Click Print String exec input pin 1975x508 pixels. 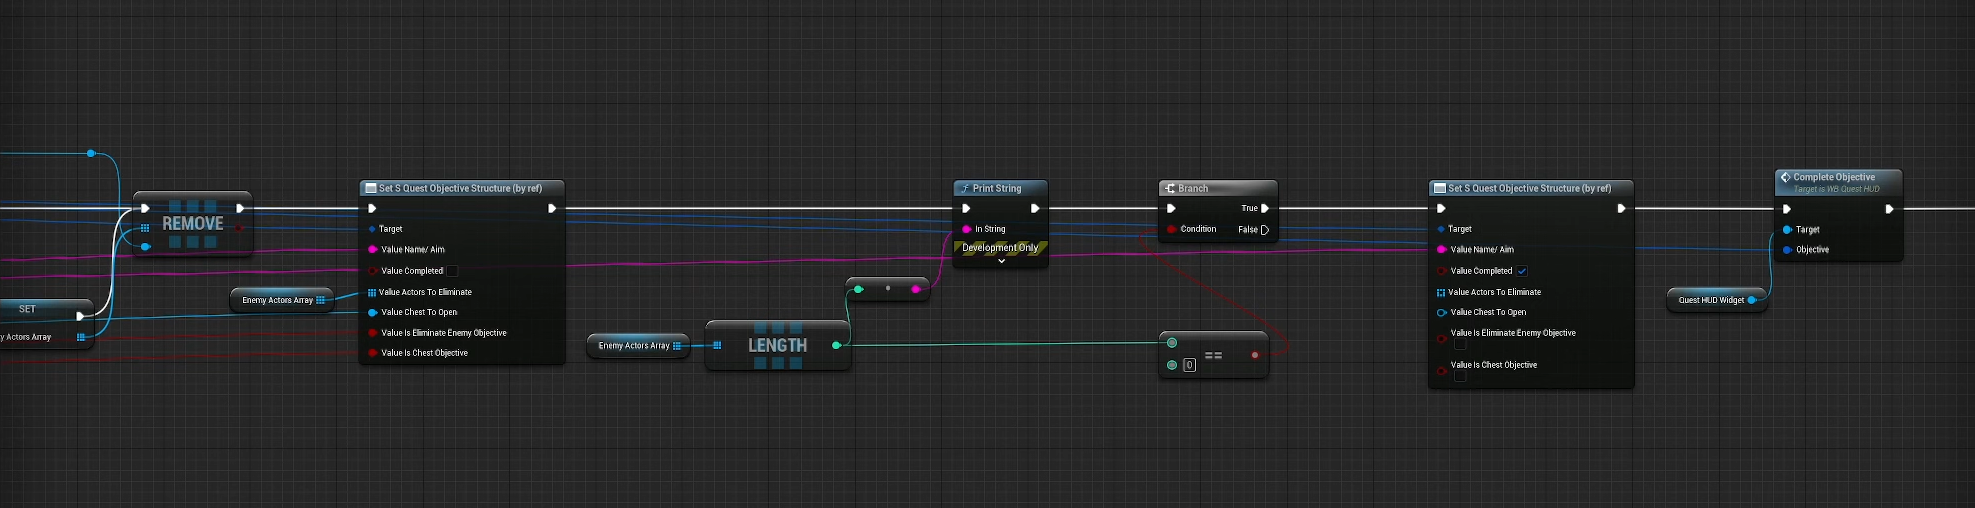pyautogui.click(x=966, y=209)
